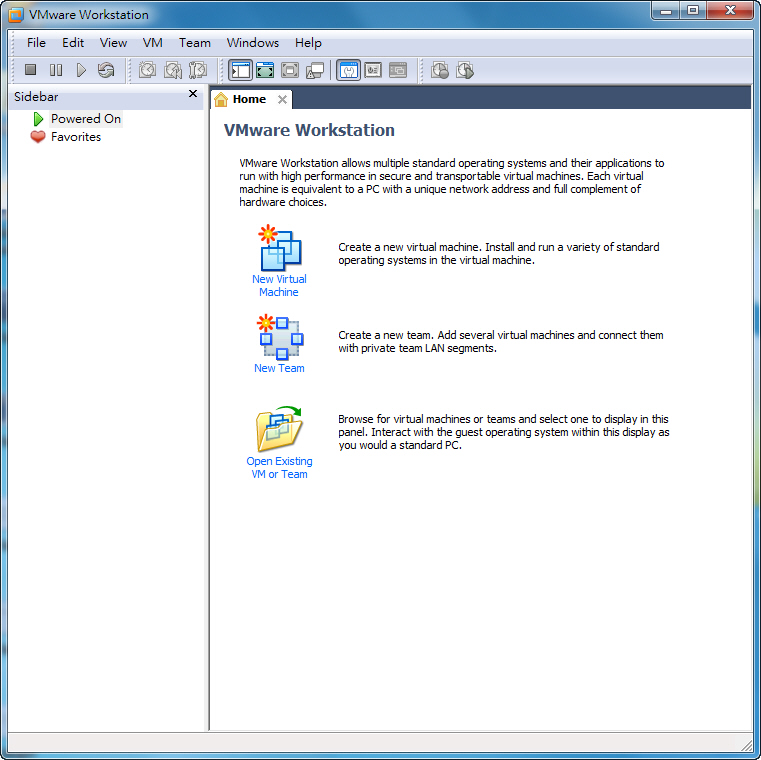
Task: Close the VMware Workstation window
Action: (x=730, y=11)
